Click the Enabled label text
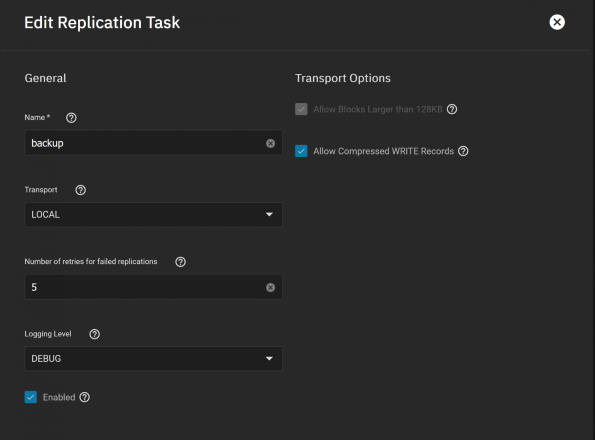The height and width of the screenshot is (440, 595). (59, 397)
